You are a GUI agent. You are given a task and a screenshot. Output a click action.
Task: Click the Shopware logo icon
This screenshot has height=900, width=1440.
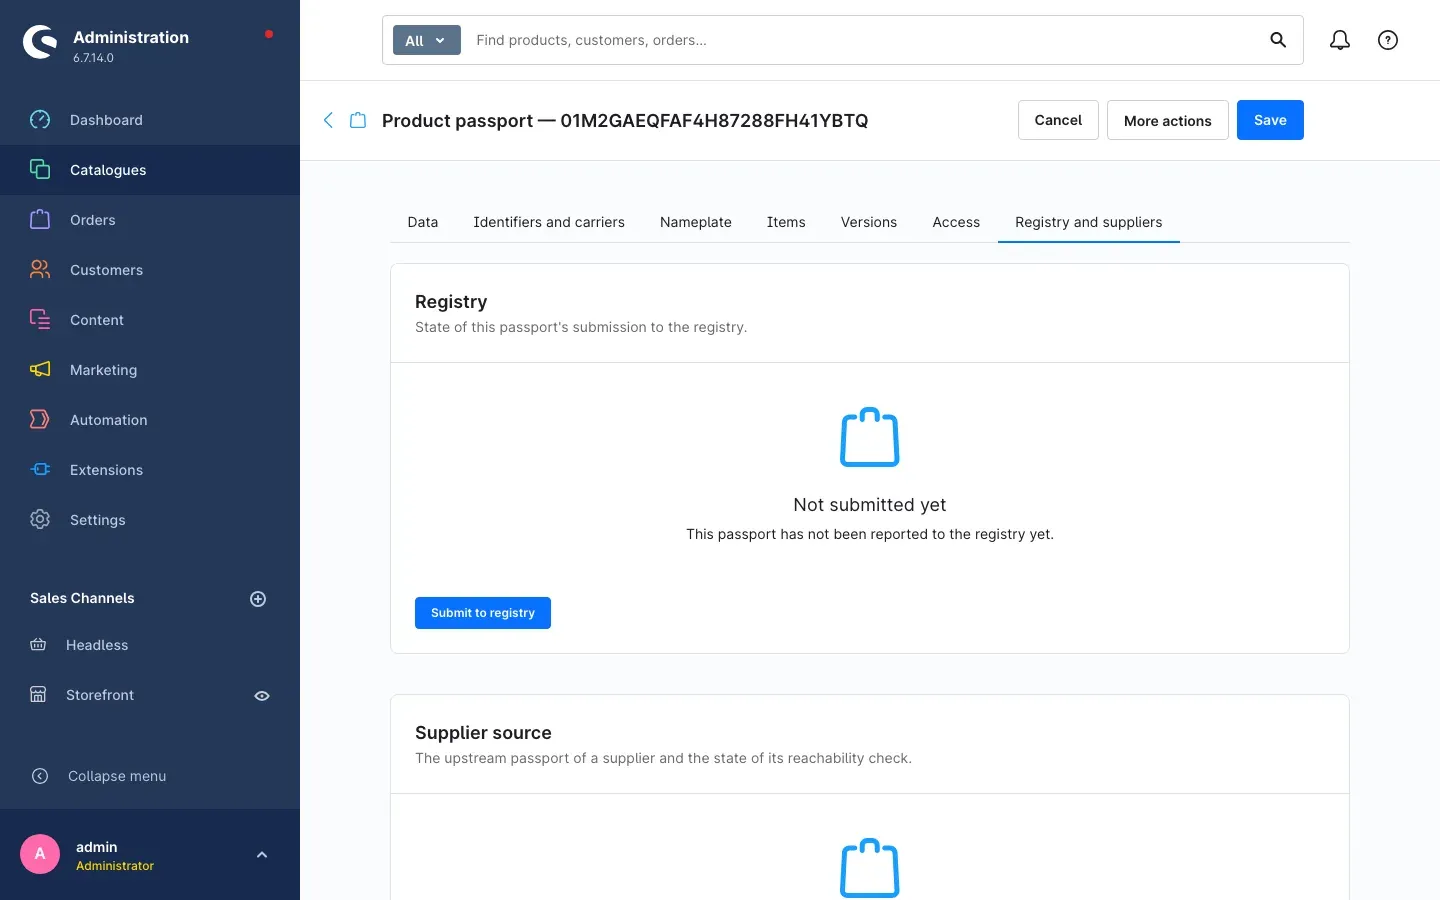(x=40, y=42)
